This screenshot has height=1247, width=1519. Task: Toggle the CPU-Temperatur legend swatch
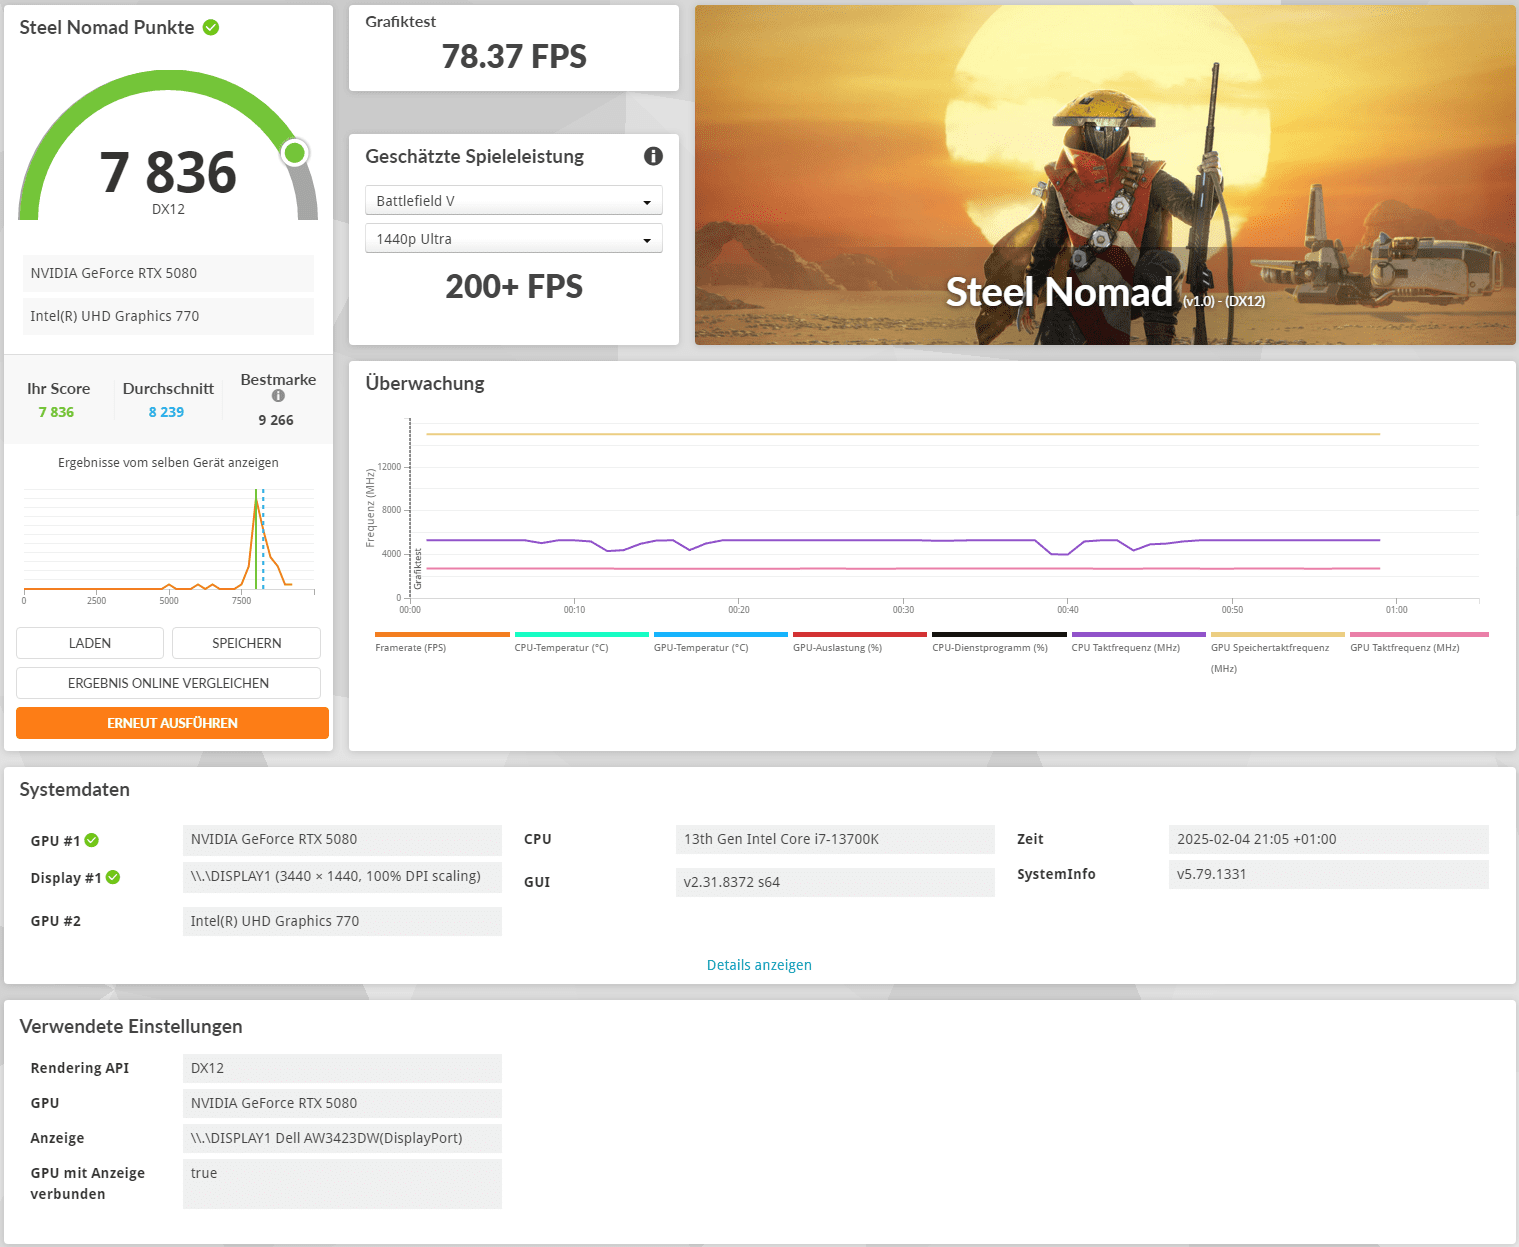click(582, 634)
